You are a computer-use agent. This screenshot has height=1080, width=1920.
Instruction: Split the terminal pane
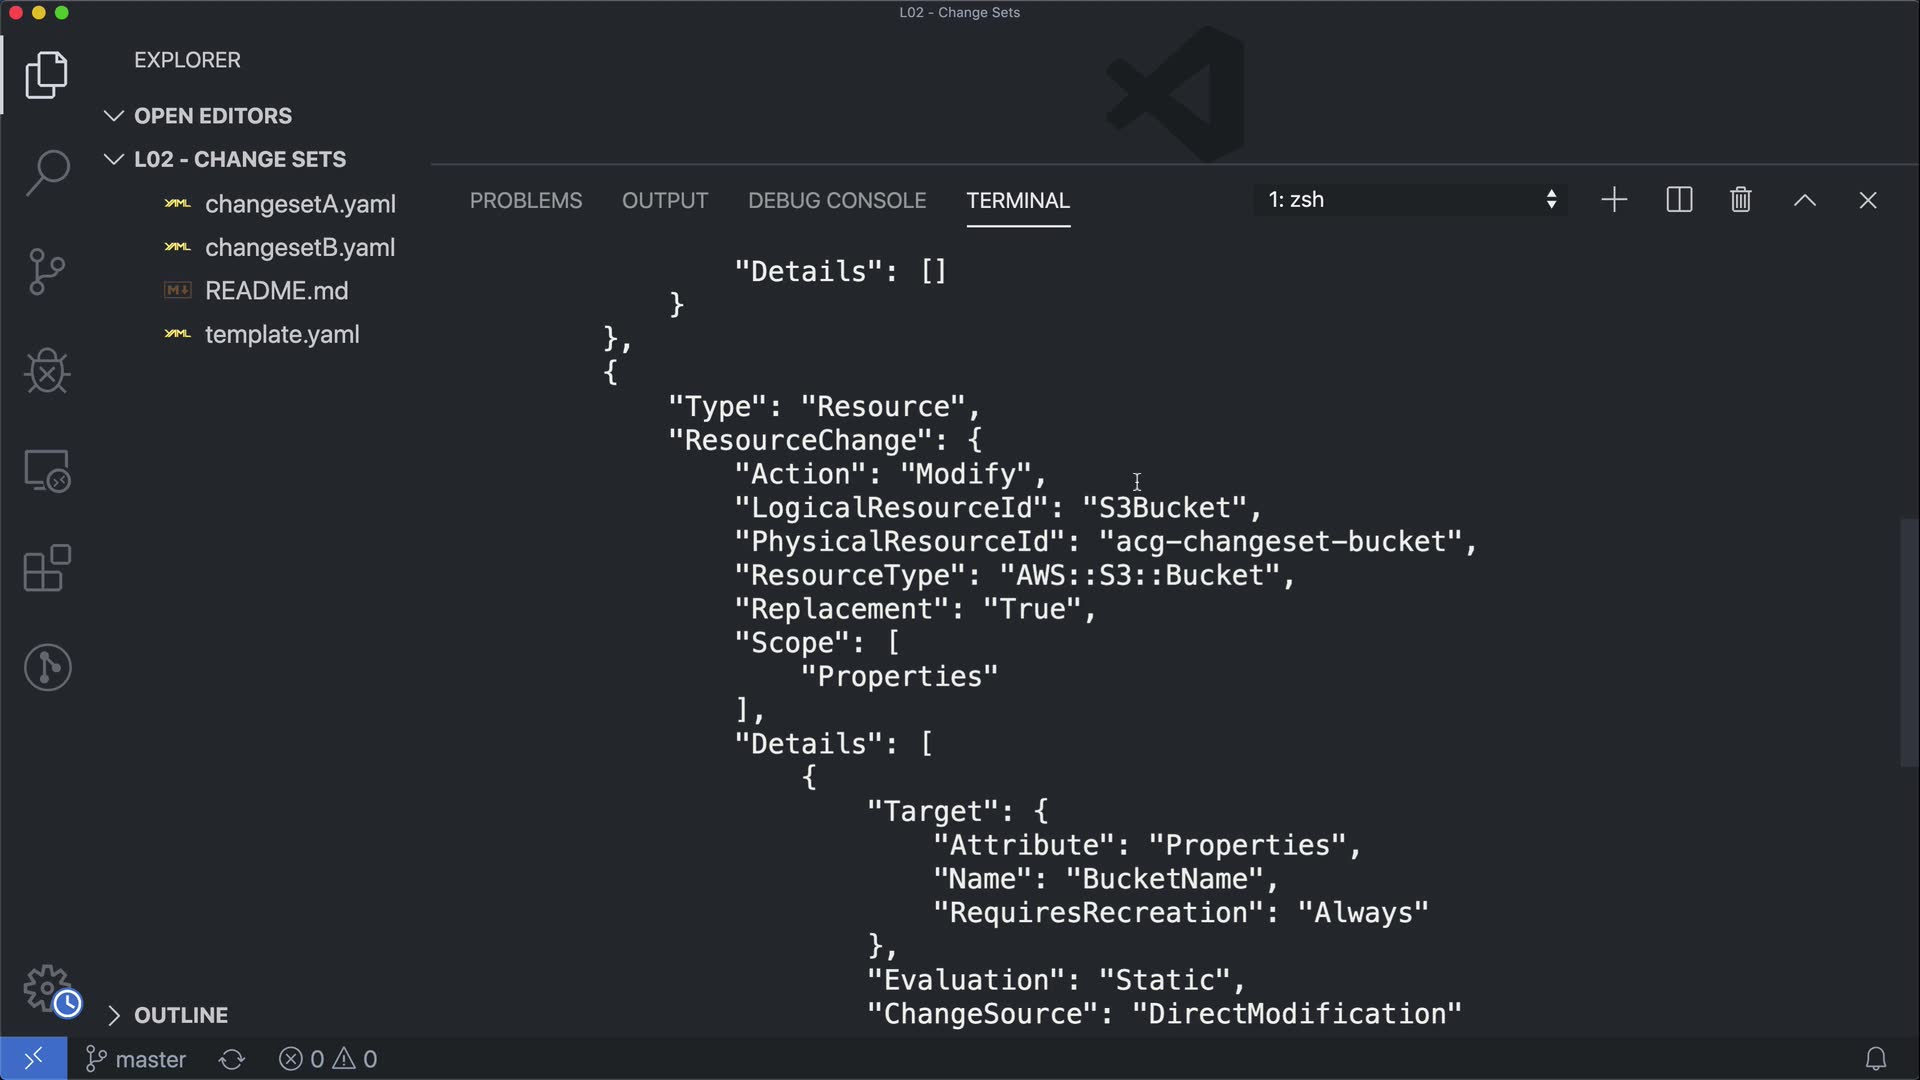(1679, 200)
